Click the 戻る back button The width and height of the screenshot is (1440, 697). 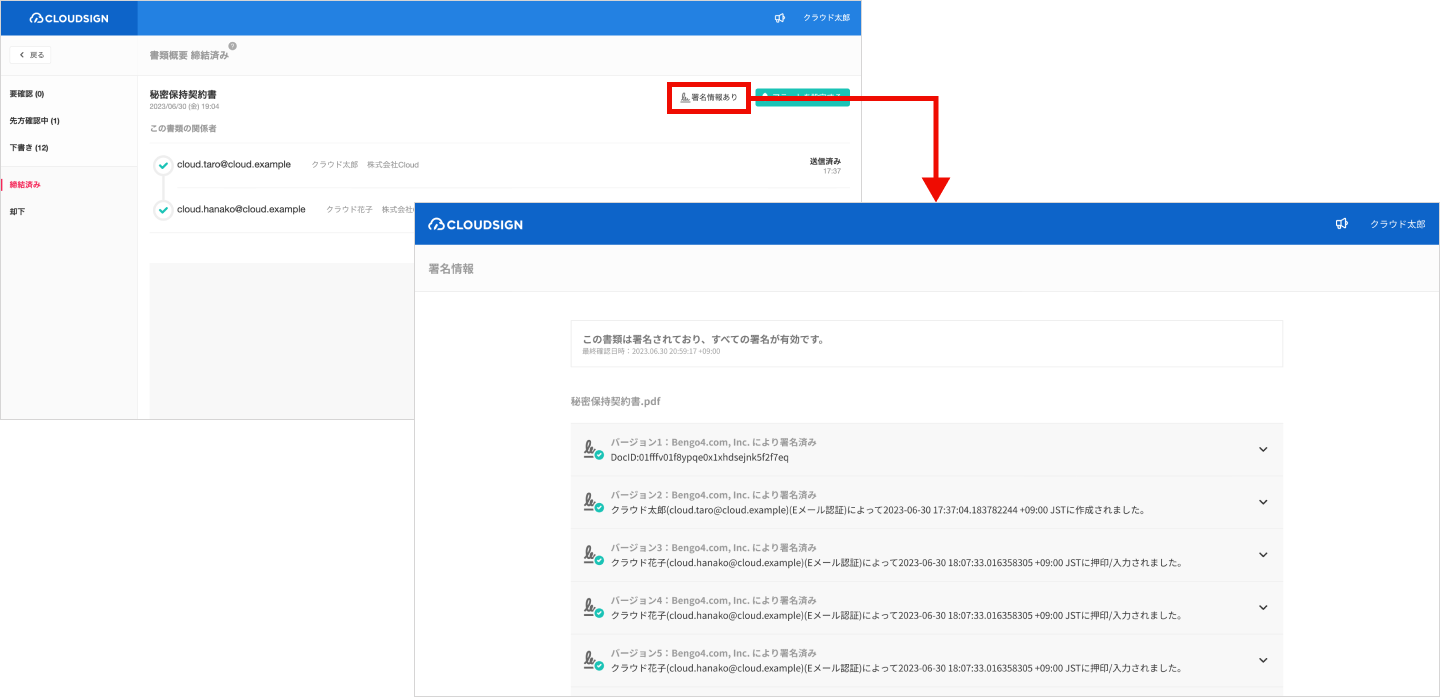tap(31, 55)
